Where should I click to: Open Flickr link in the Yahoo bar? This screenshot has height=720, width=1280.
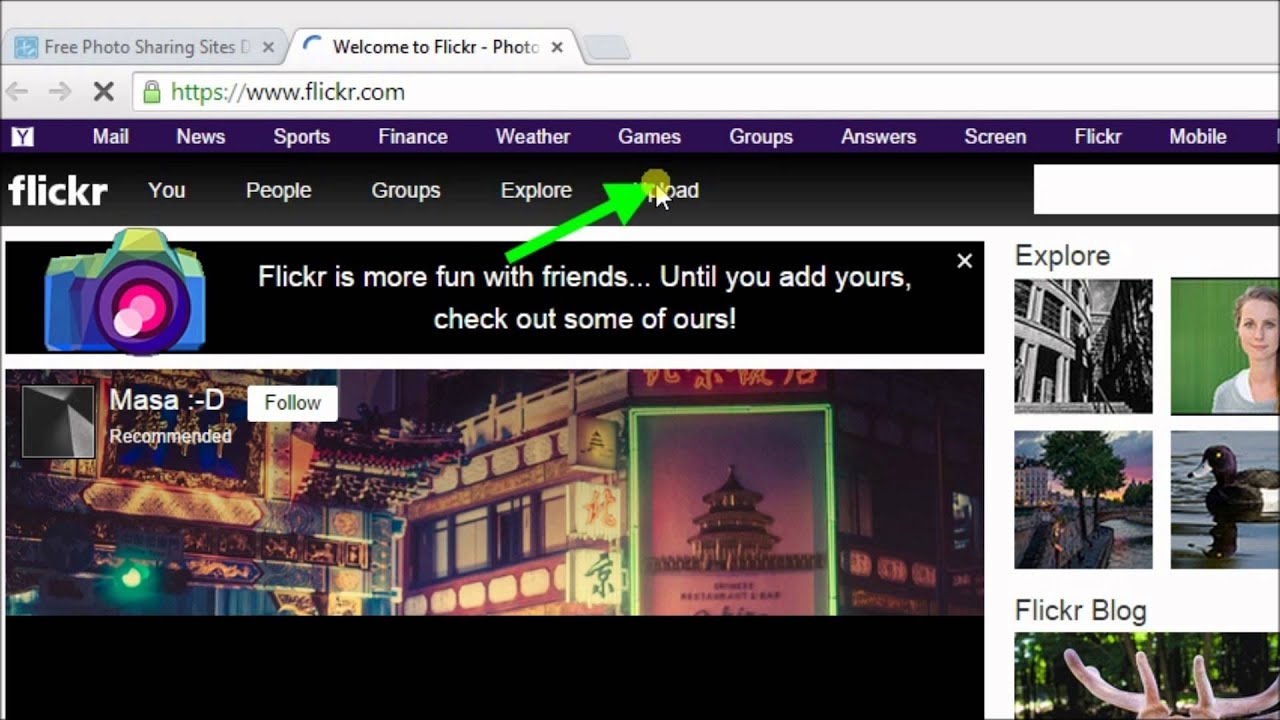pos(1098,137)
